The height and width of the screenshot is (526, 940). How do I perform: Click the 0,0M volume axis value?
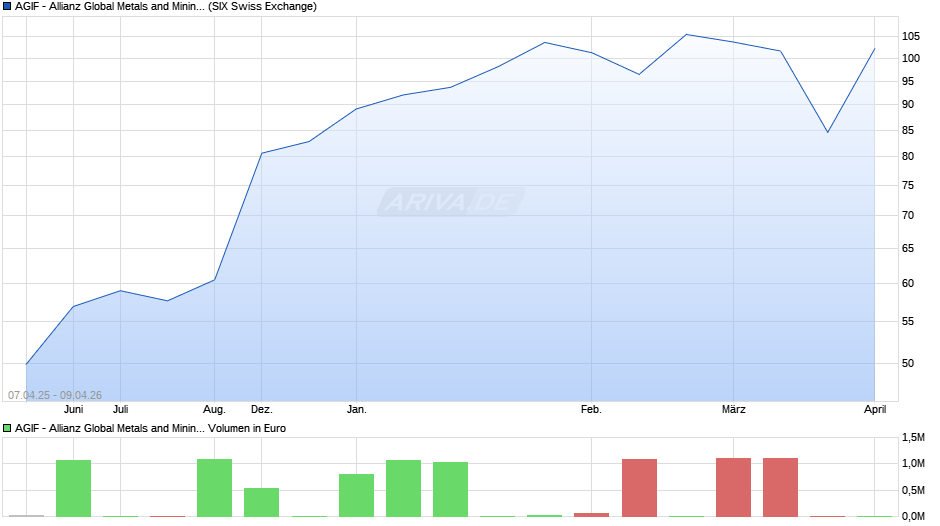(914, 516)
